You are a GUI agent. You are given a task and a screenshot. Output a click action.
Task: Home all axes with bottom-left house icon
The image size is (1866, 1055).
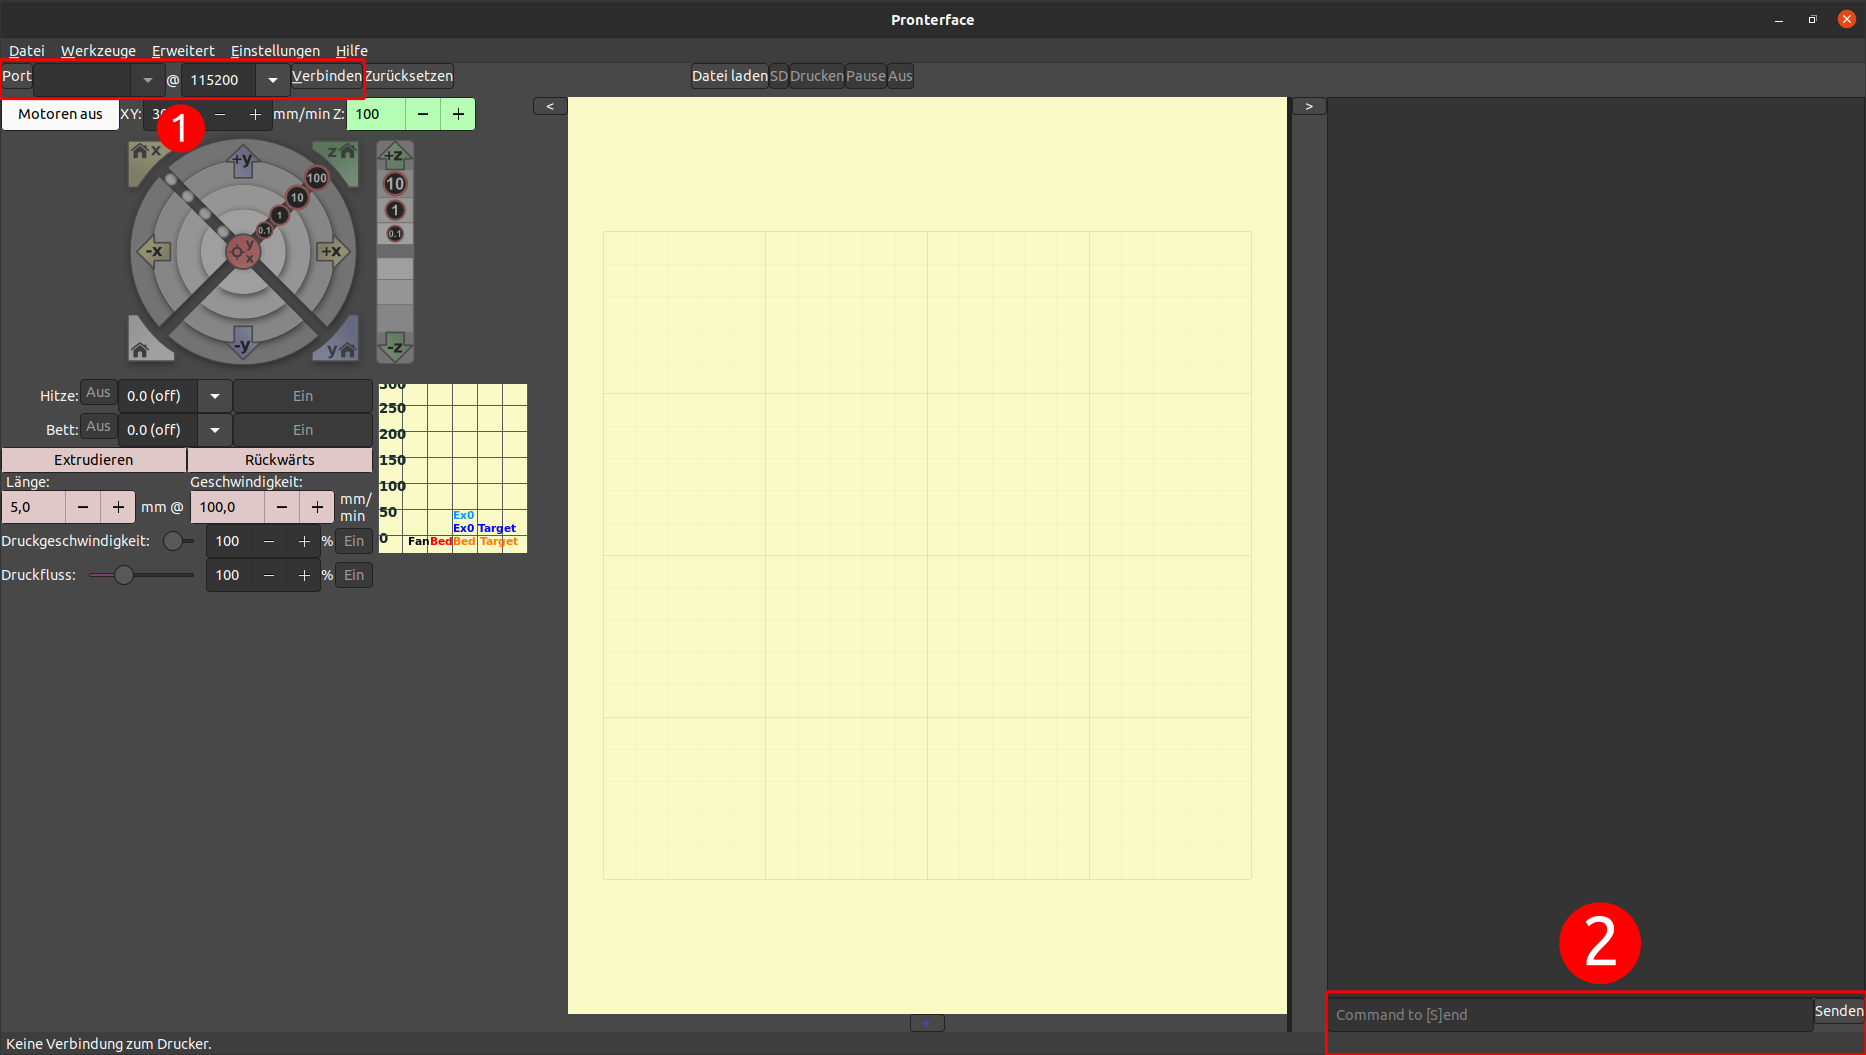pyautogui.click(x=141, y=349)
